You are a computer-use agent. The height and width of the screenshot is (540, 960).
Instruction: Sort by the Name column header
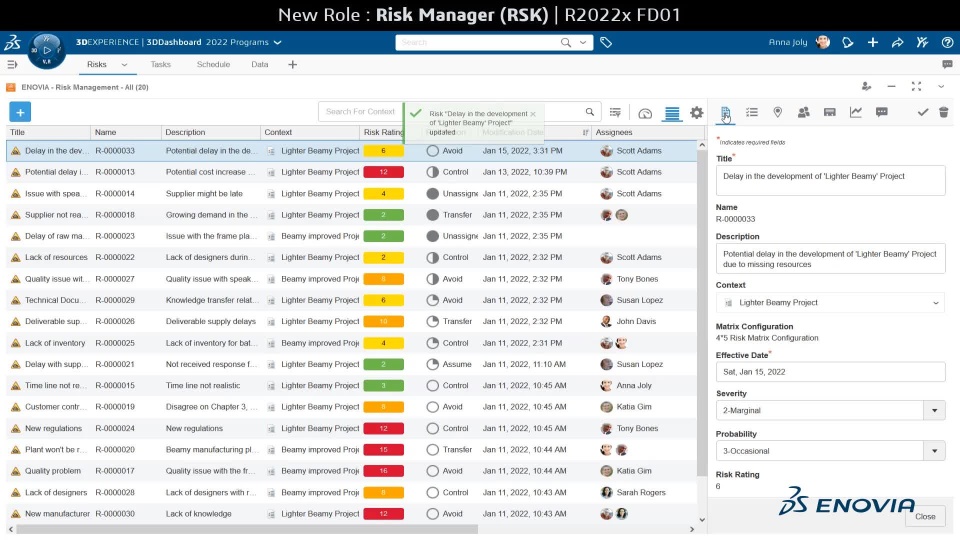126,132
